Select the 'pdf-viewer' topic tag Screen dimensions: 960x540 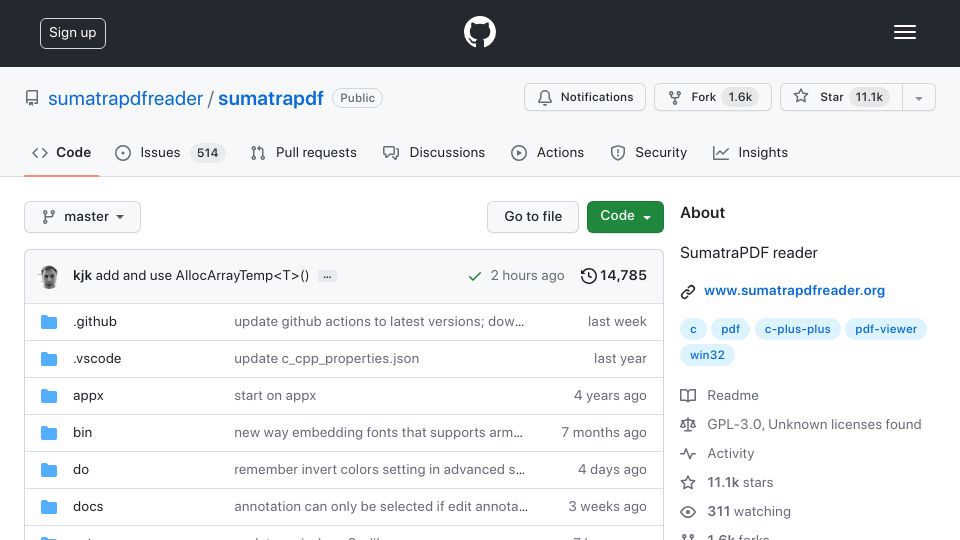pyautogui.click(x=886, y=329)
